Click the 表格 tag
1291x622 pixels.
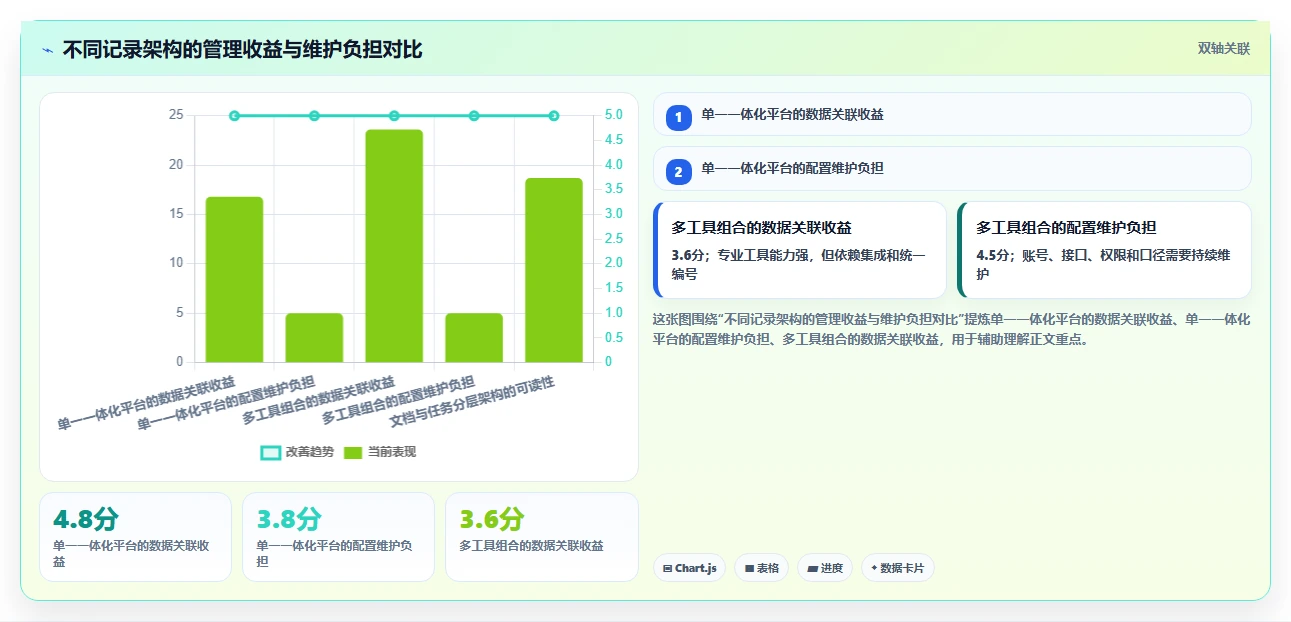point(762,568)
